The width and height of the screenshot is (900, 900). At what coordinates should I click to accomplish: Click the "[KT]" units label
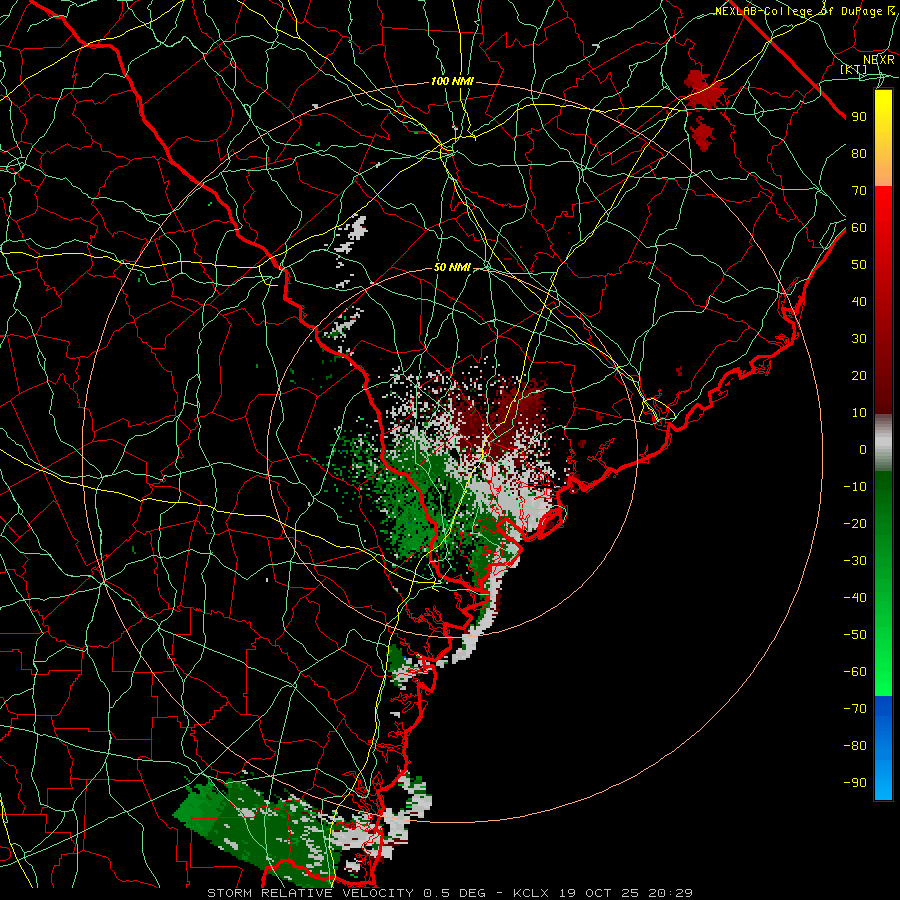(x=854, y=69)
